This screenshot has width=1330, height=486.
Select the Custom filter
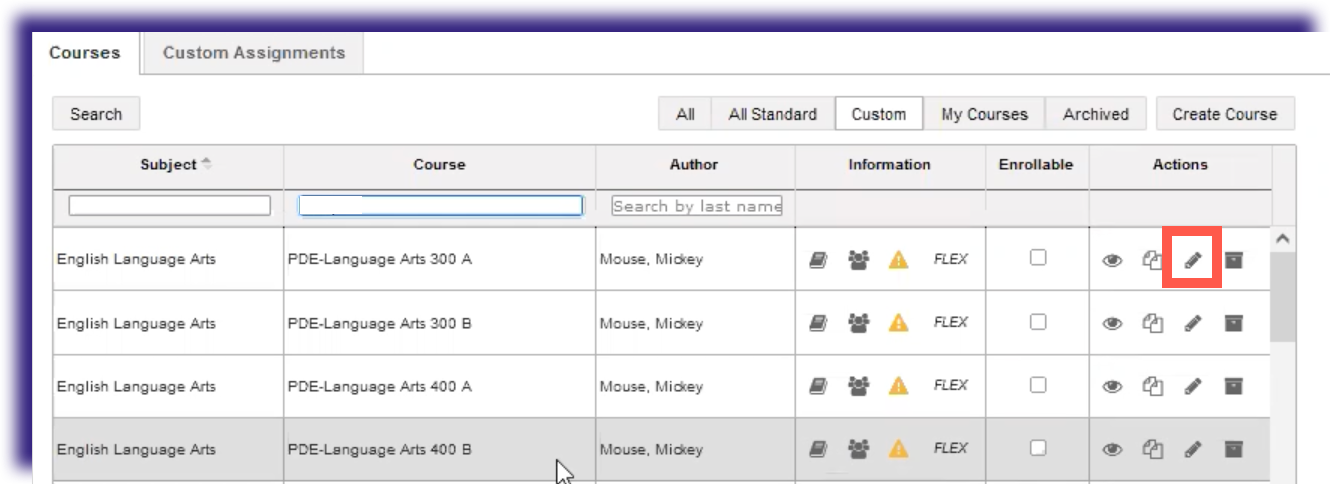[x=879, y=114]
